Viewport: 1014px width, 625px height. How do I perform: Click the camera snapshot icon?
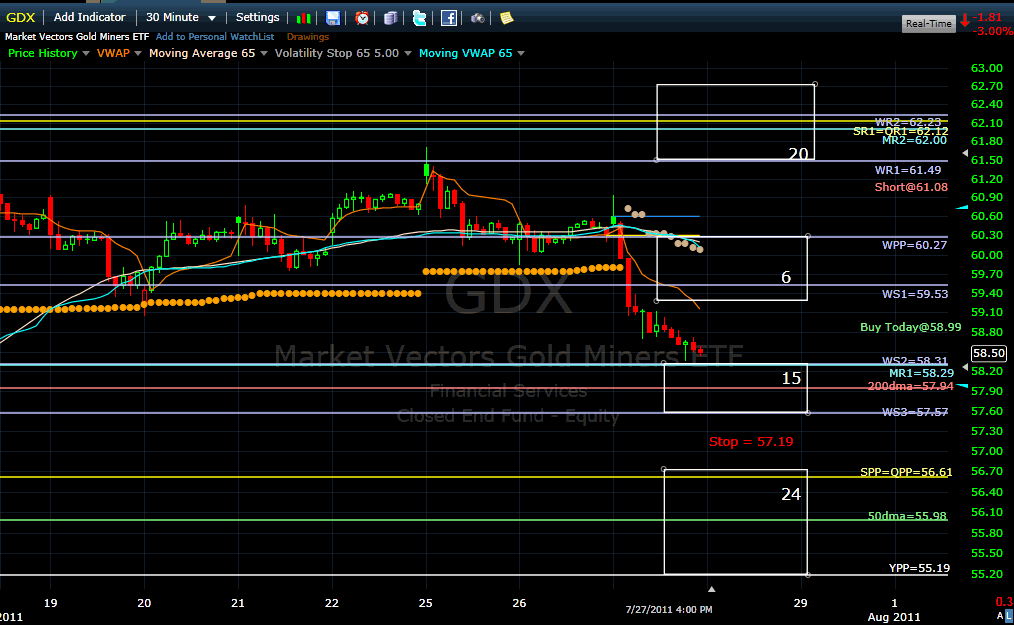pos(477,18)
